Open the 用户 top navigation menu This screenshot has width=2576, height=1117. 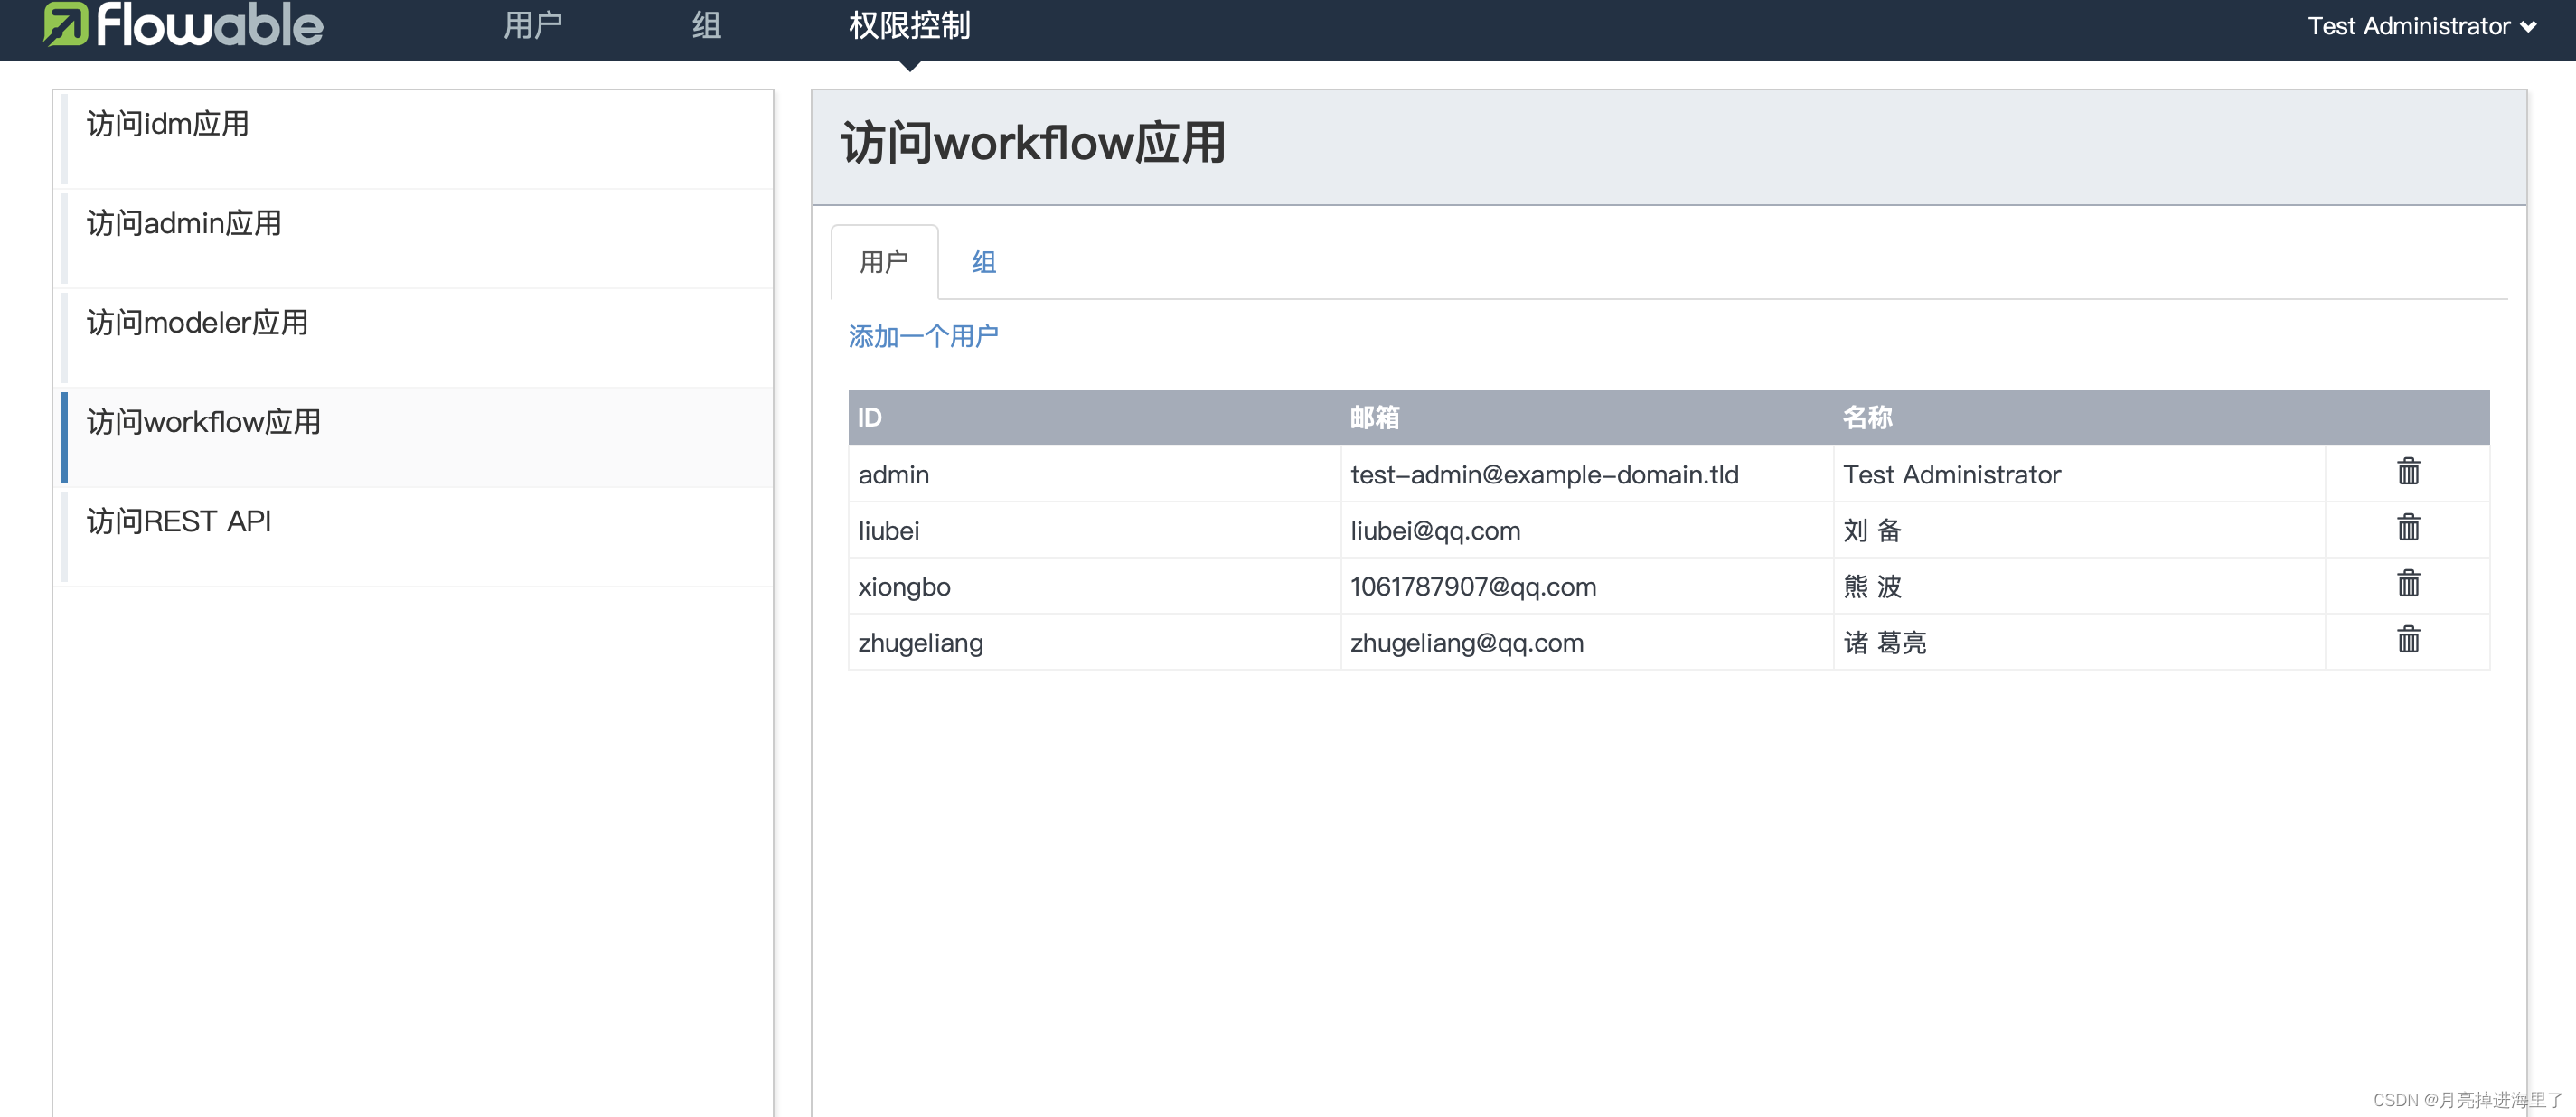tap(533, 26)
